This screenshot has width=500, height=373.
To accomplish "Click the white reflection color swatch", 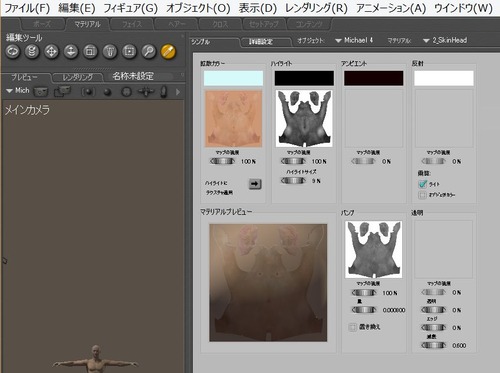I will click(444, 78).
